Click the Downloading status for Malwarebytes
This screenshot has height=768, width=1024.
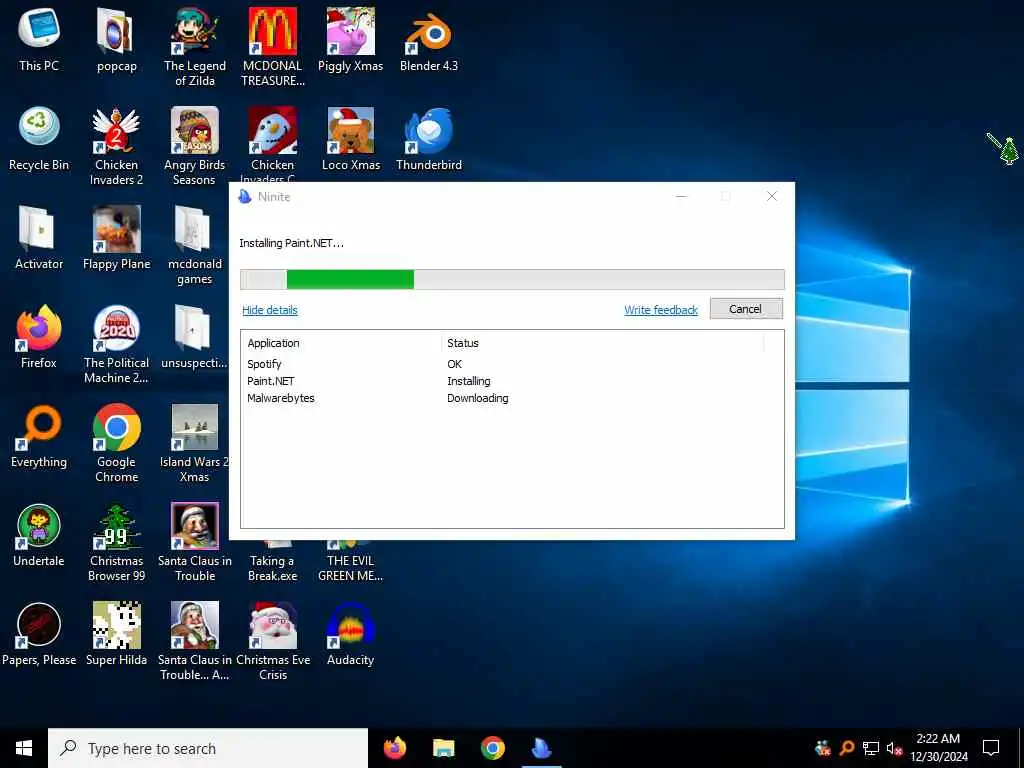(x=477, y=398)
